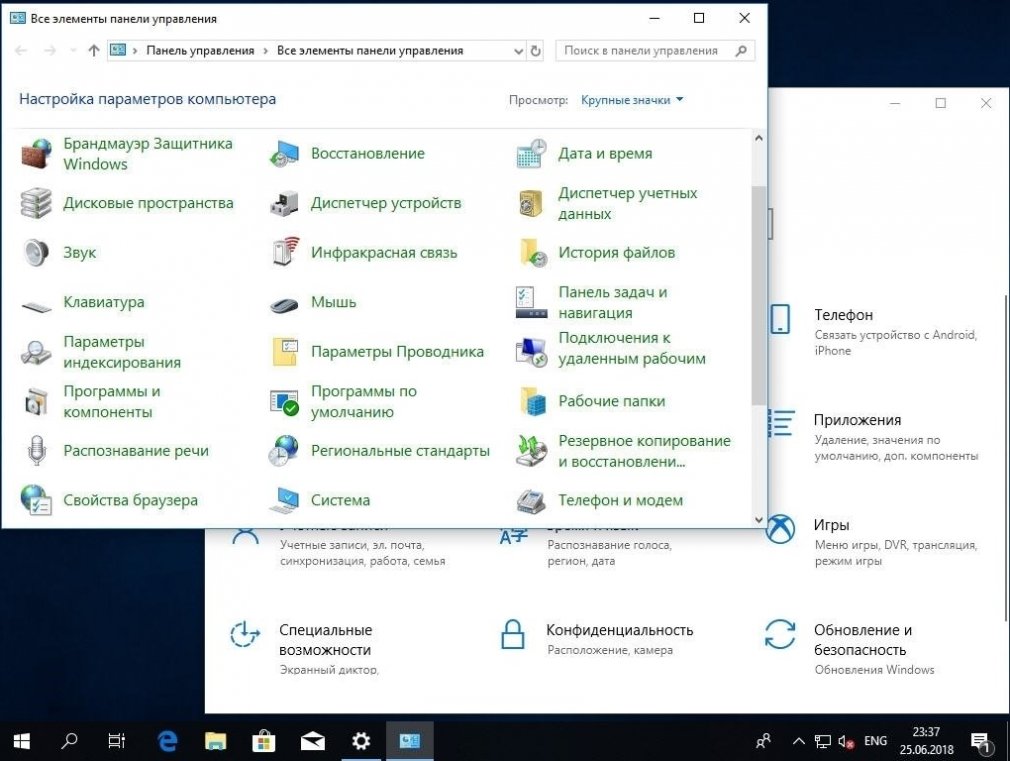Open recent locations dropdown arrow

tap(73, 51)
